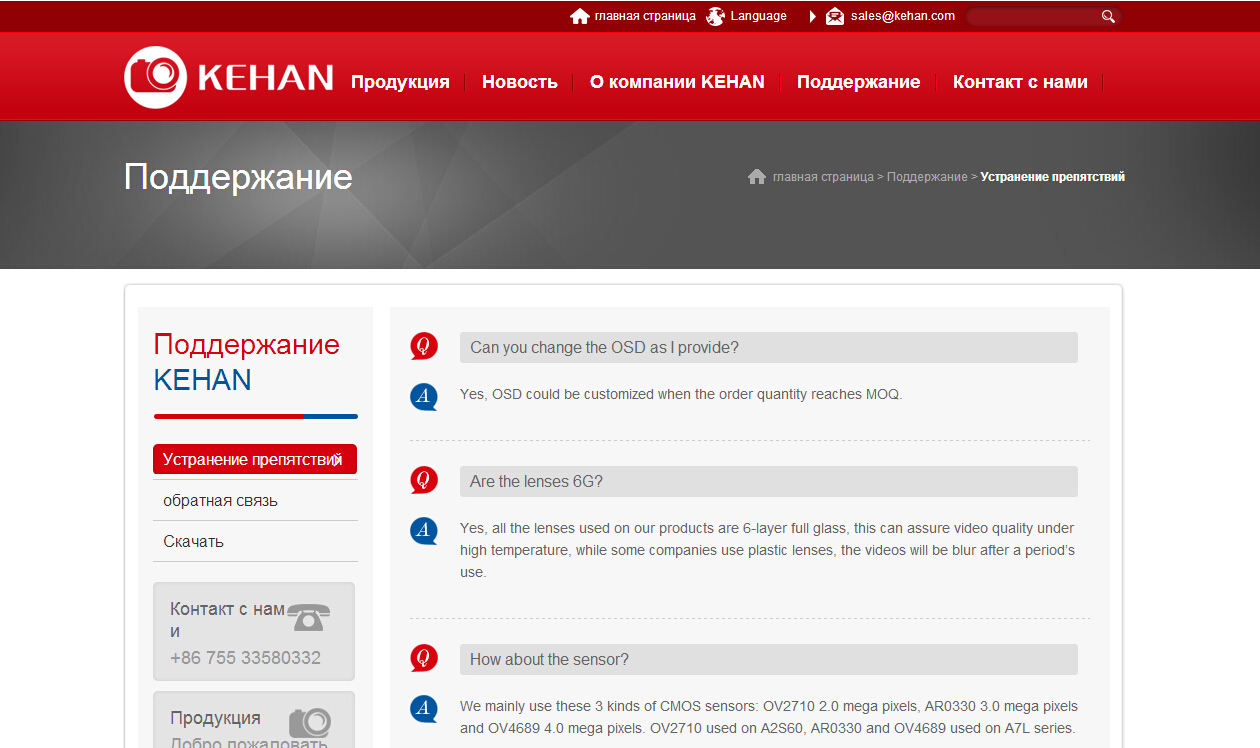Viewport: 1260px width, 748px height.
Task: Click the 'Can you change the OSD' question bar
Action: [768, 347]
